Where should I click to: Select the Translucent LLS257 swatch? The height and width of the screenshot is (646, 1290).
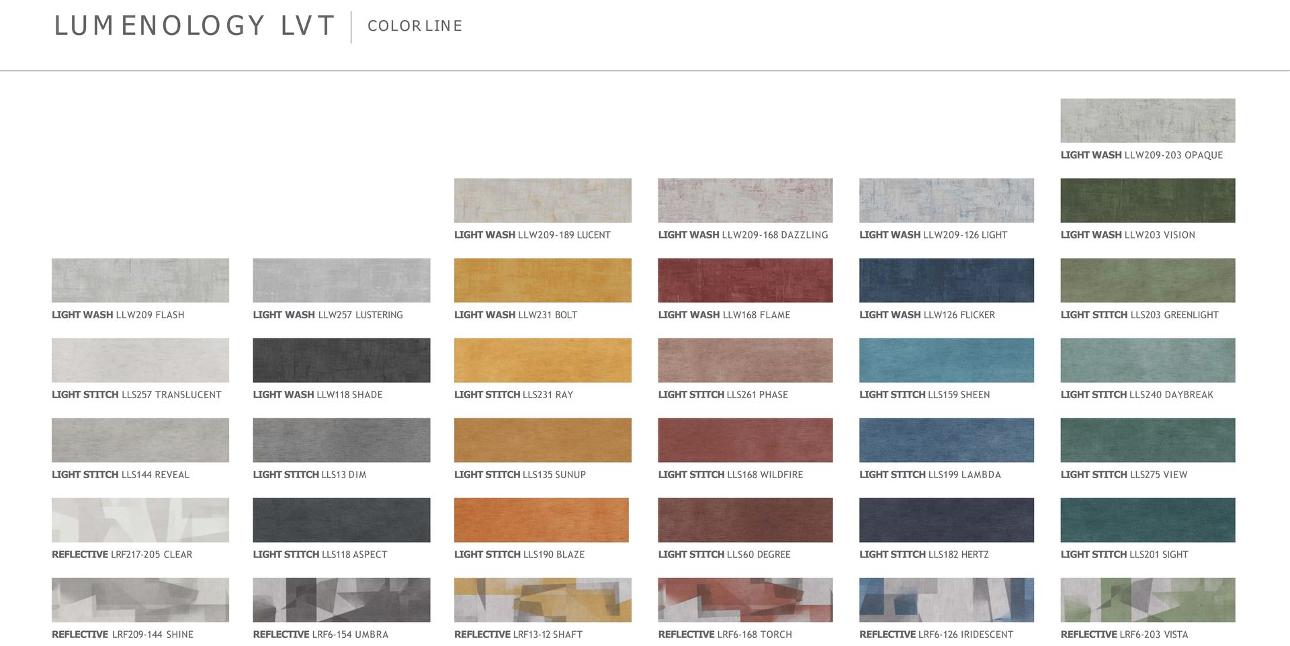140,360
